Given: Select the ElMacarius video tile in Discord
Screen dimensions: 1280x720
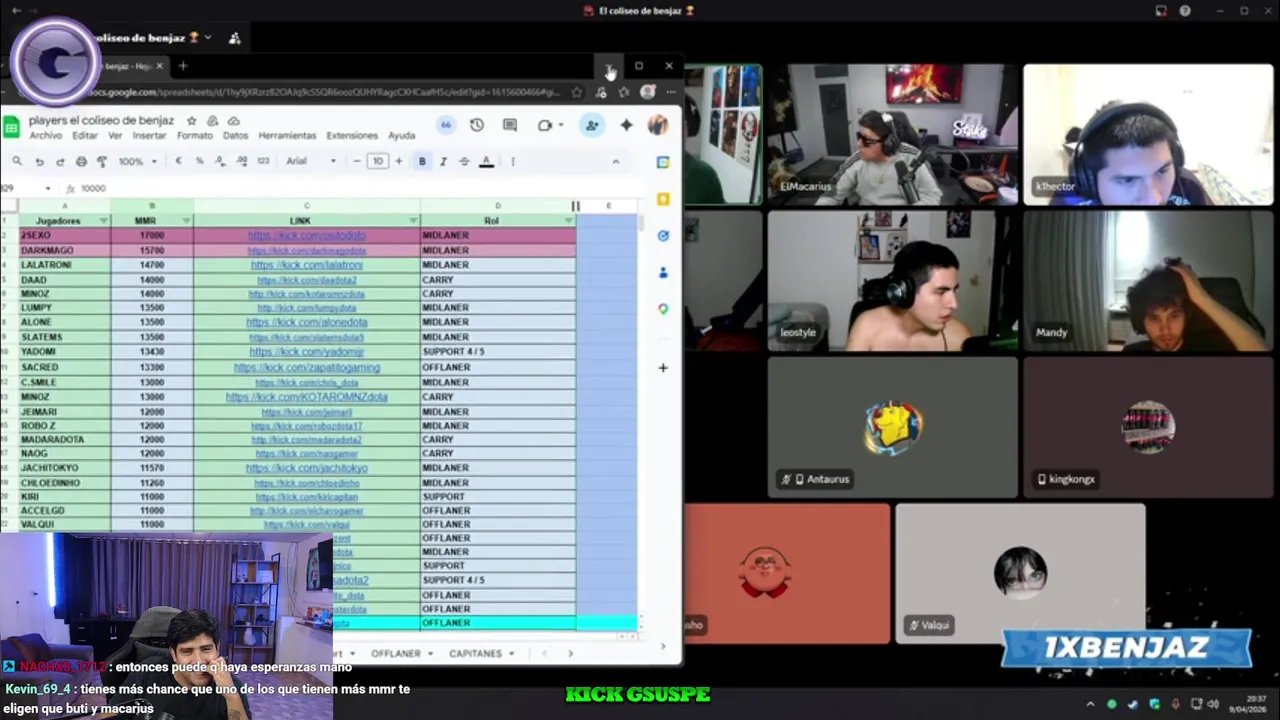Looking at the screenshot, I should 892,135.
